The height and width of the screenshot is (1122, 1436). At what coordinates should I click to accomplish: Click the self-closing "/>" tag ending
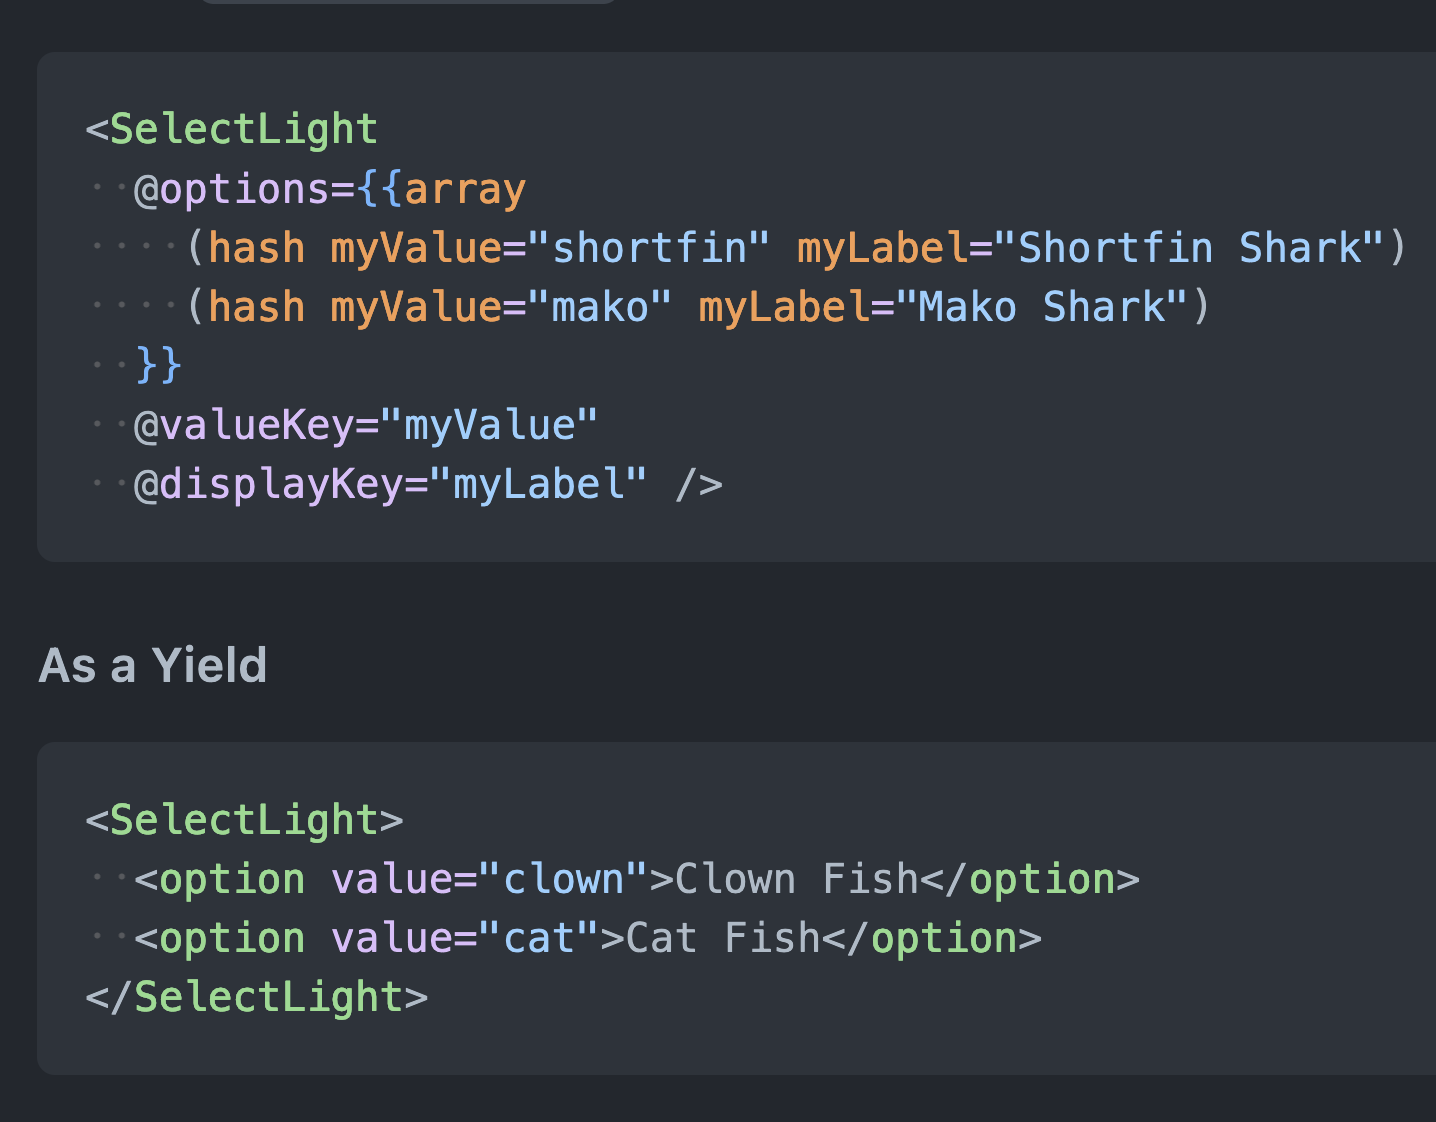pyautogui.click(x=699, y=484)
